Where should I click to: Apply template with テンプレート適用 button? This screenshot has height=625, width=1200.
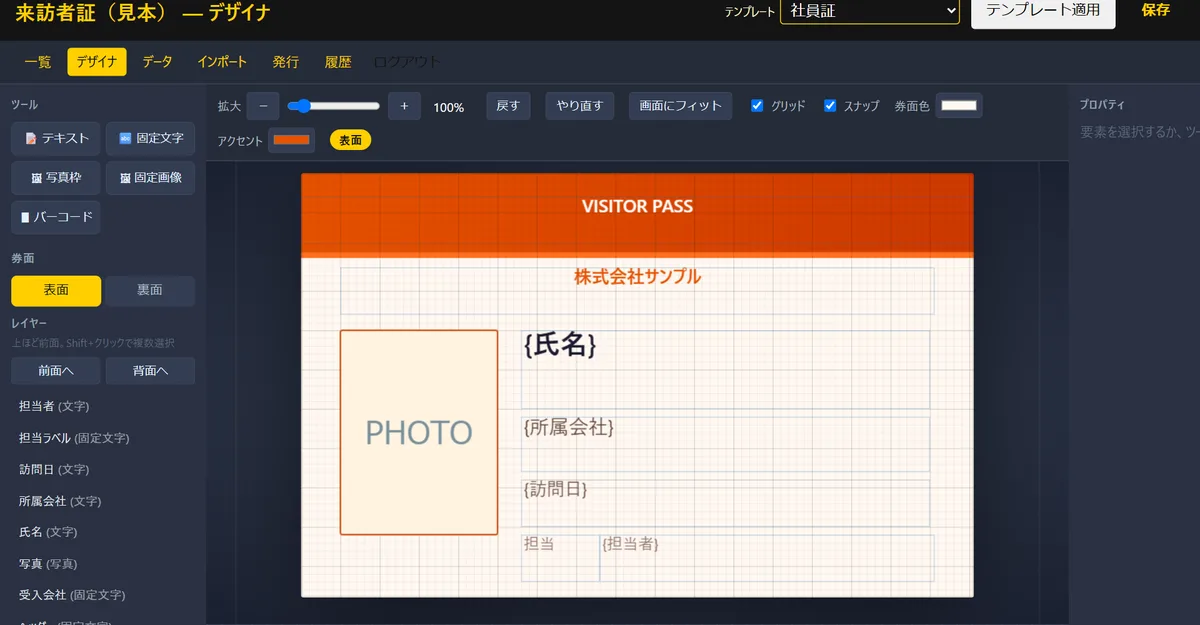[1043, 11]
